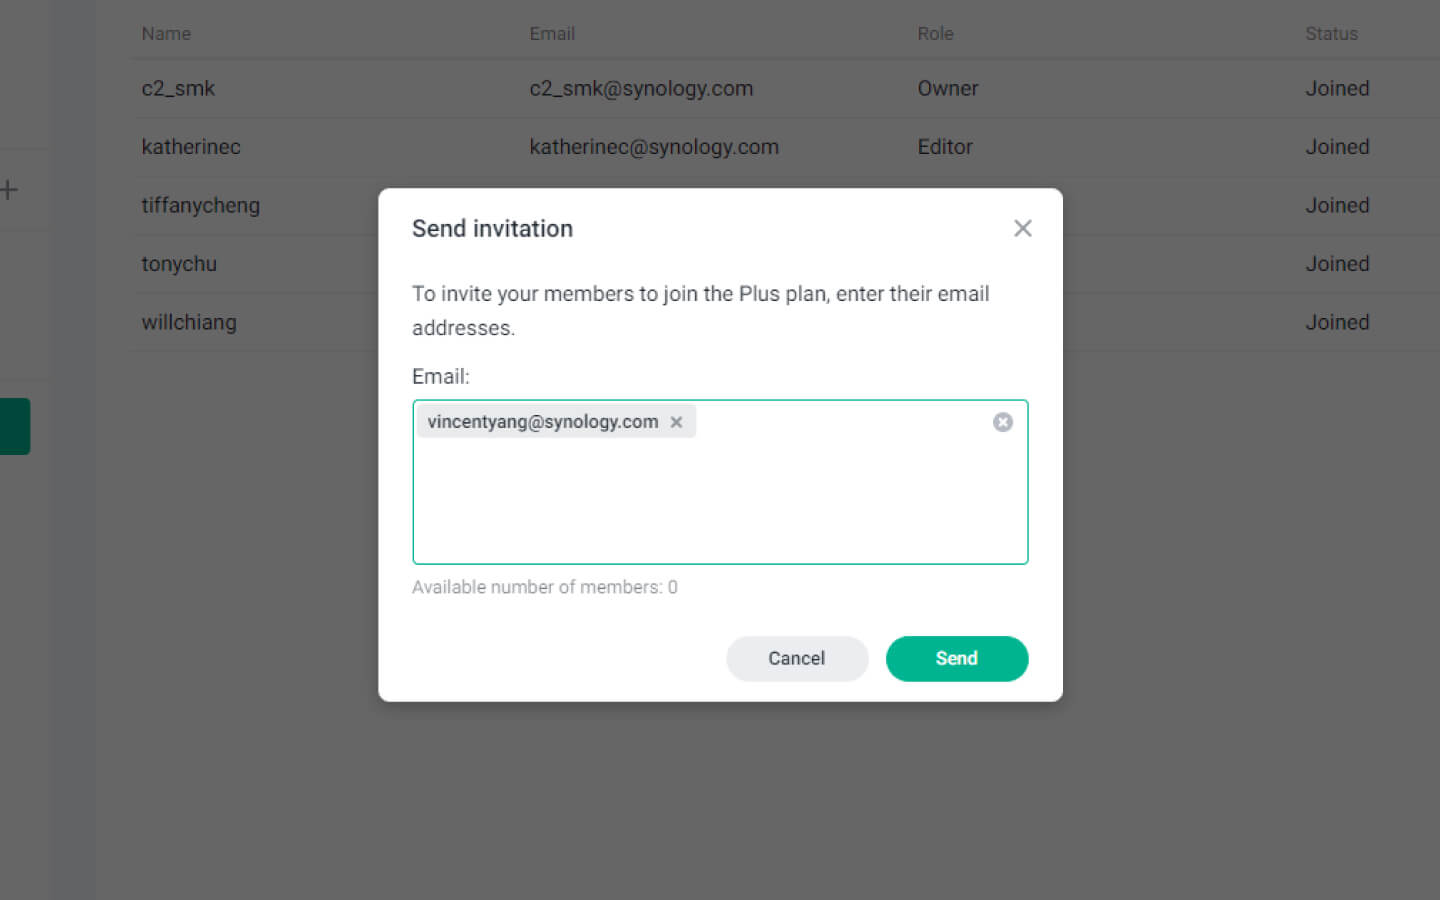Viewport: 1440px width, 900px height.
Task: Select the tonychu member row
Action: coord(179,264)
